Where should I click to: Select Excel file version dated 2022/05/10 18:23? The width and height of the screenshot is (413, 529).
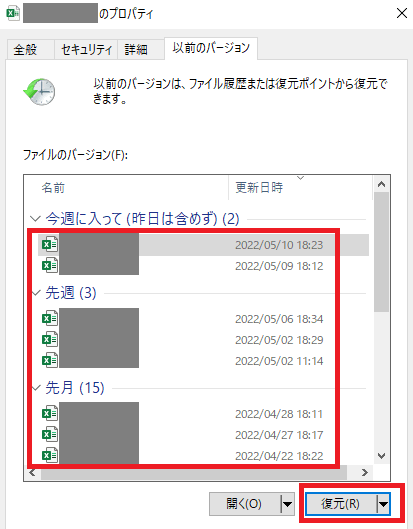click(x=203, y=245)
